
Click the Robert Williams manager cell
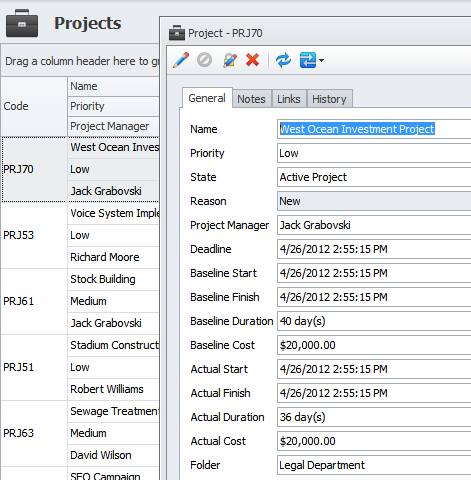click(x=113, y=389)
